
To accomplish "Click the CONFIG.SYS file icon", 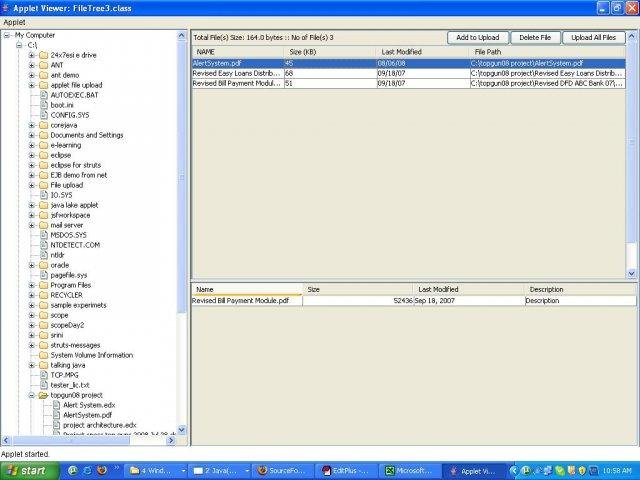I will pyautogui.click(x=44, y=115).
